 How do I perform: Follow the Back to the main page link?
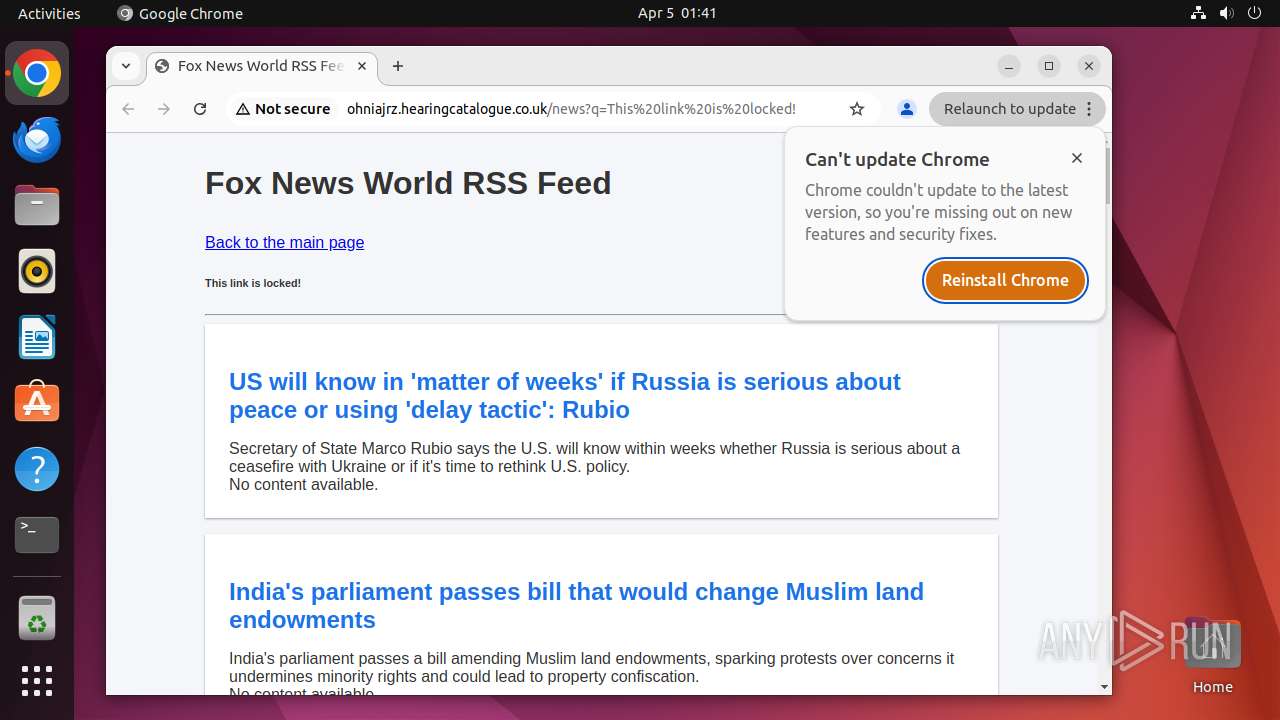click(284, 242)
